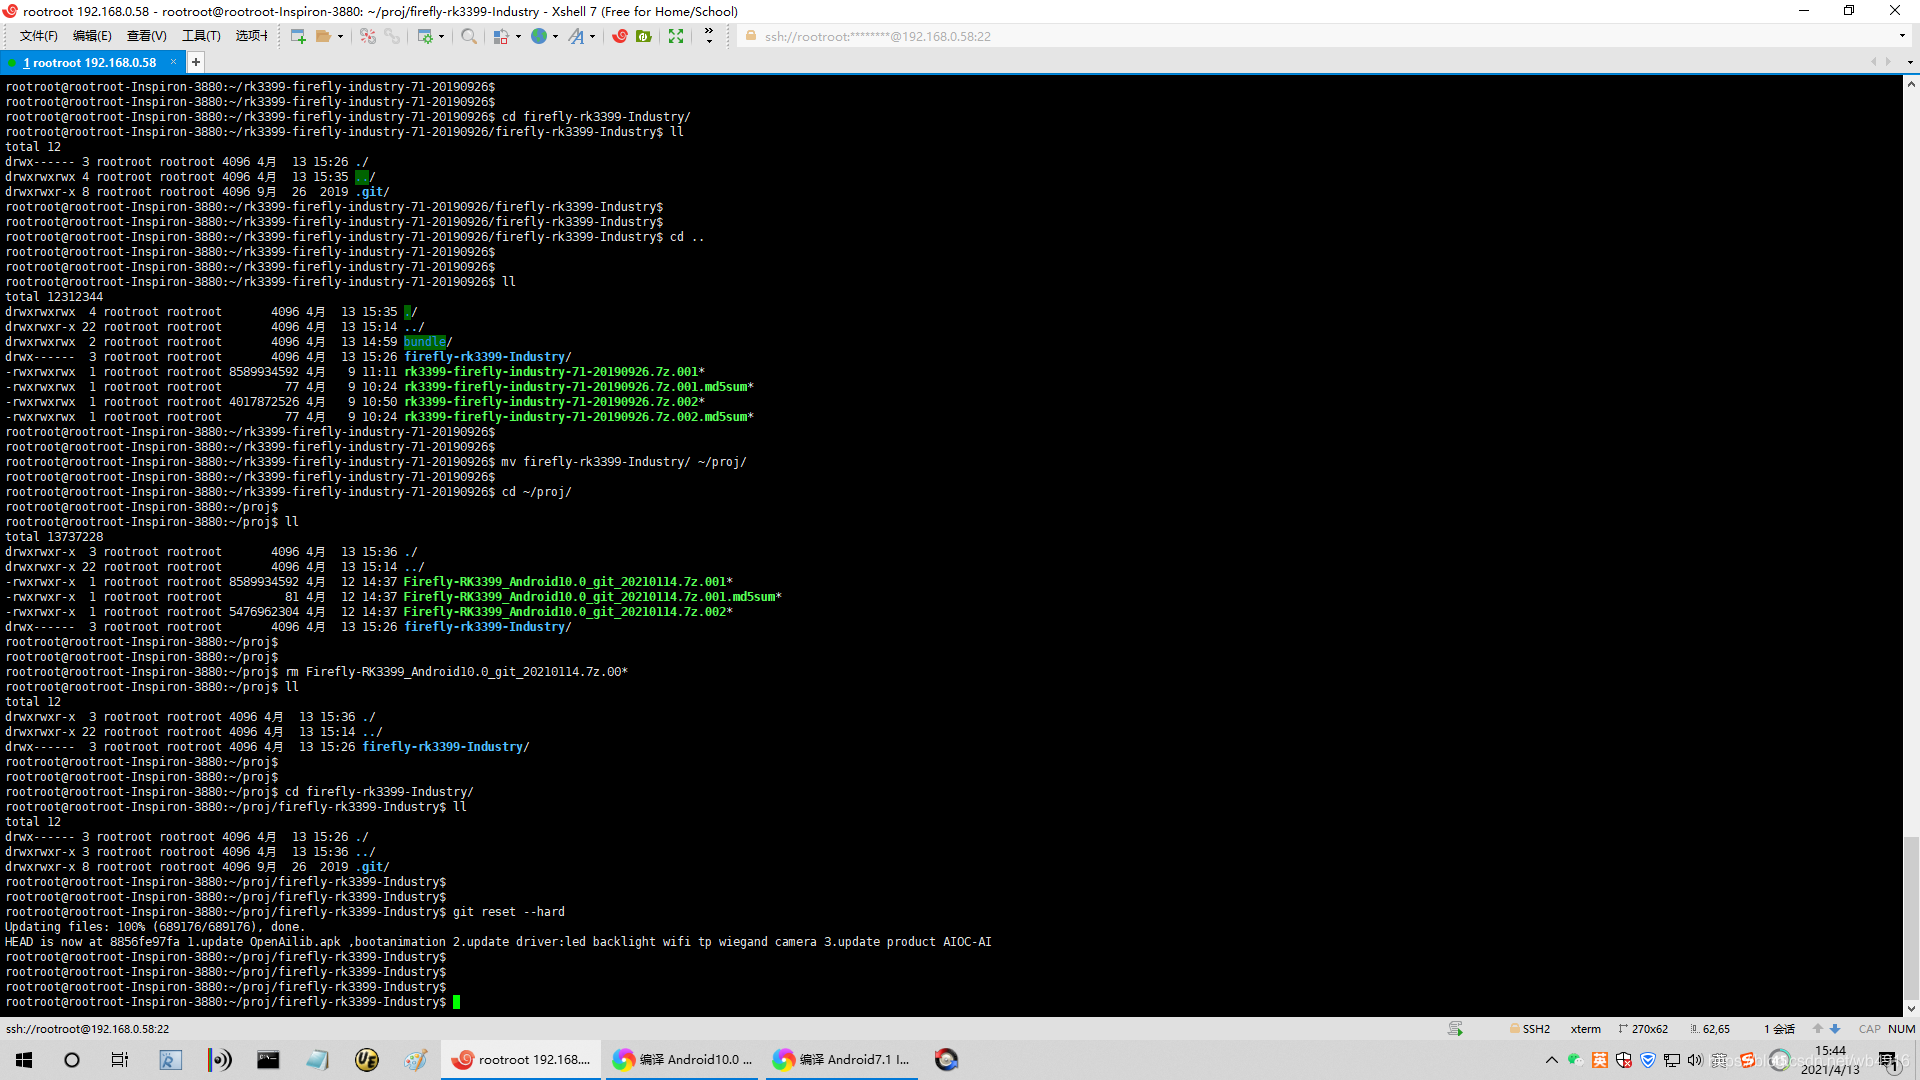Click the Open Session folder icon
The height and width of the screenshot is (1080, 1920).
(x=323, y=36)
